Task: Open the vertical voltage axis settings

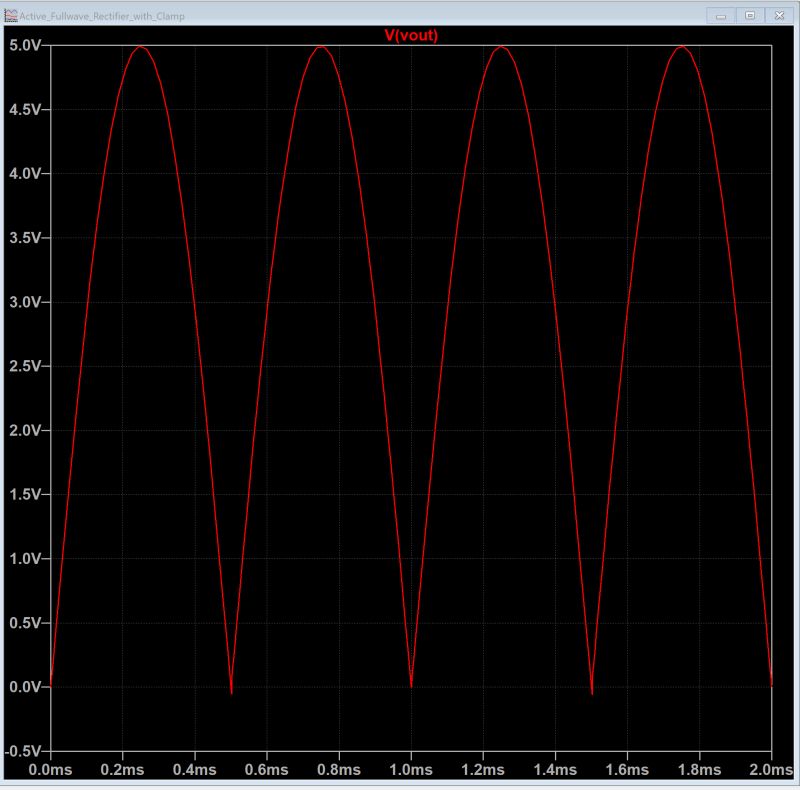Action: click(x=25, y=400)
